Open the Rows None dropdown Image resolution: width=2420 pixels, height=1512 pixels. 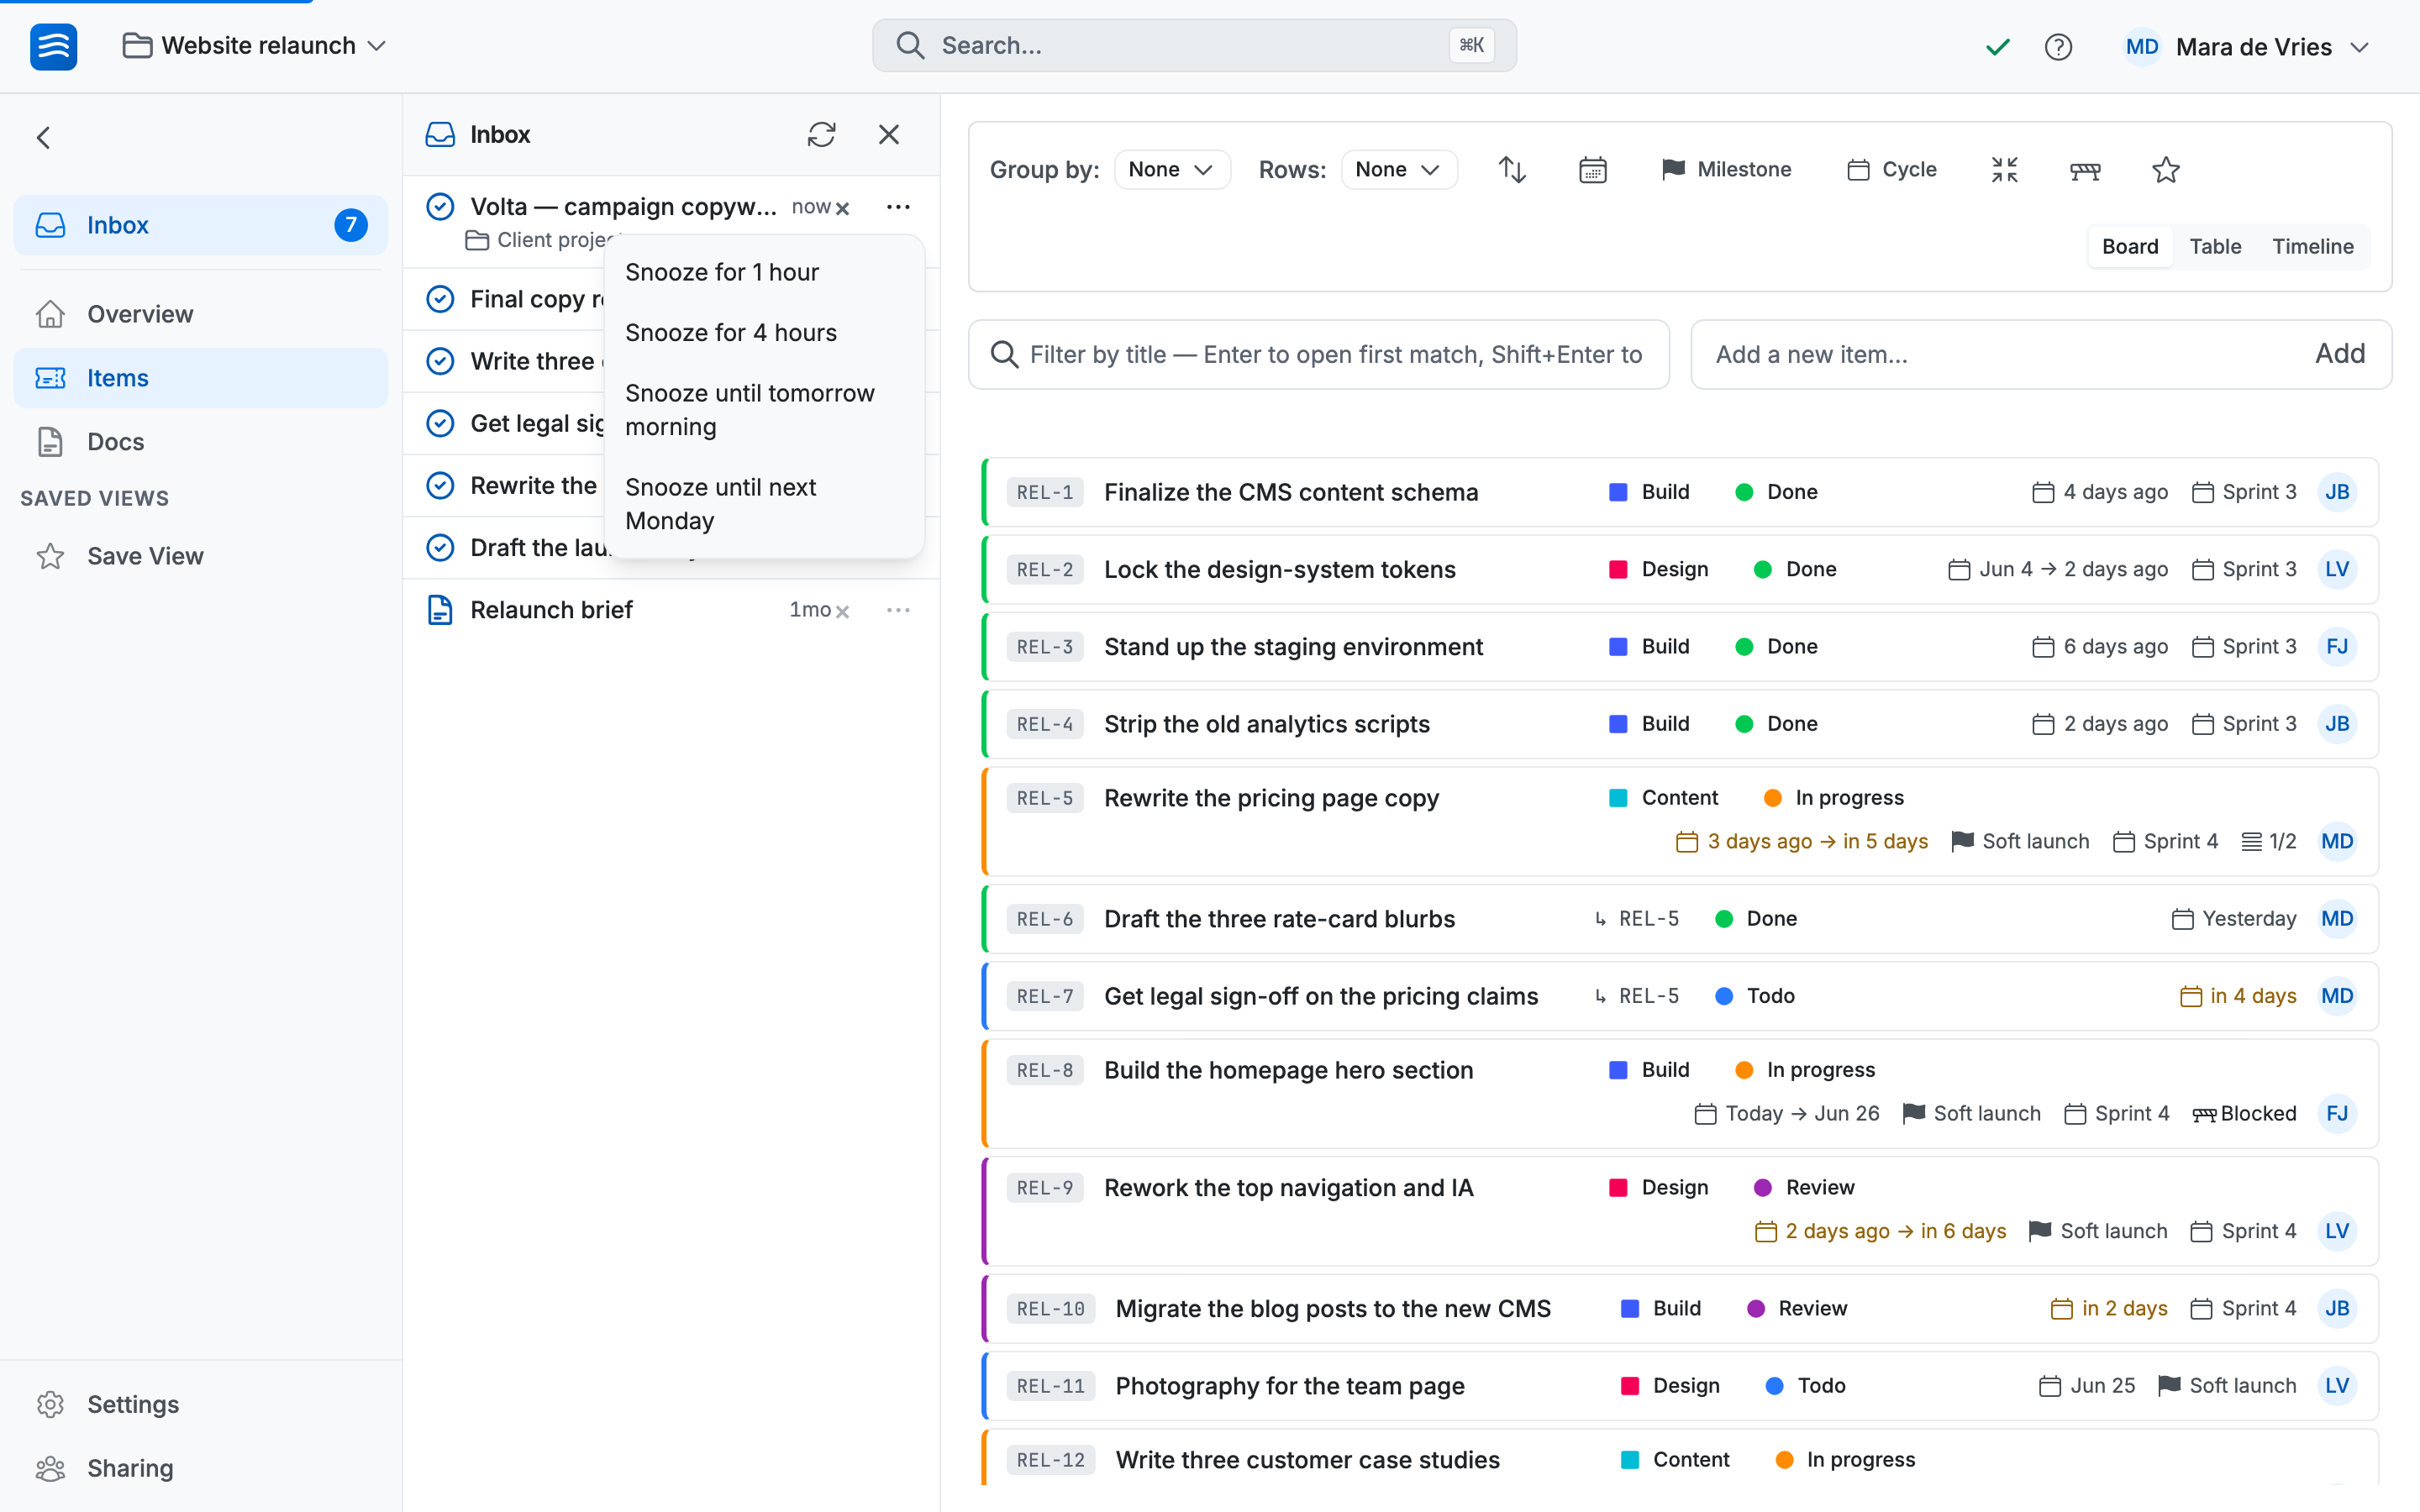[1398, 170]
